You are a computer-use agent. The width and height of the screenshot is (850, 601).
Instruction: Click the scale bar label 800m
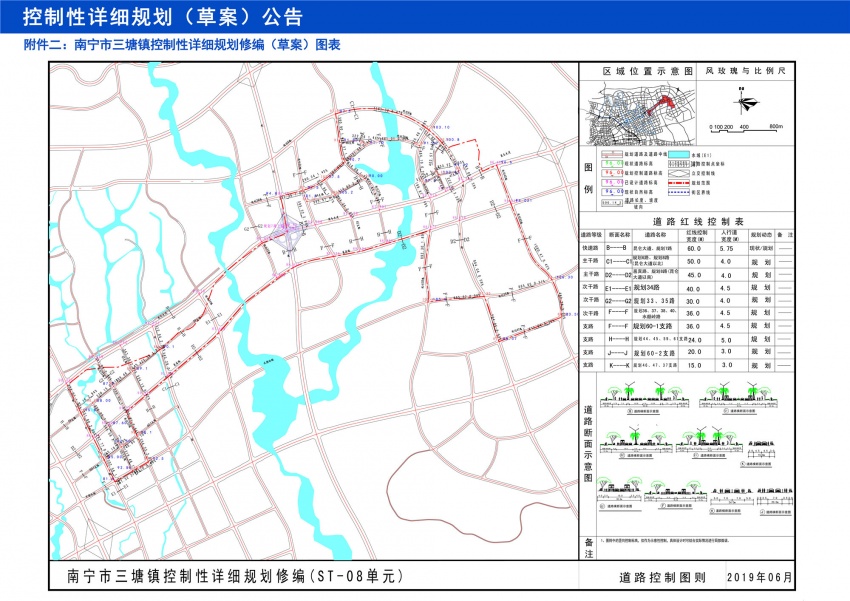coord(776,126)
